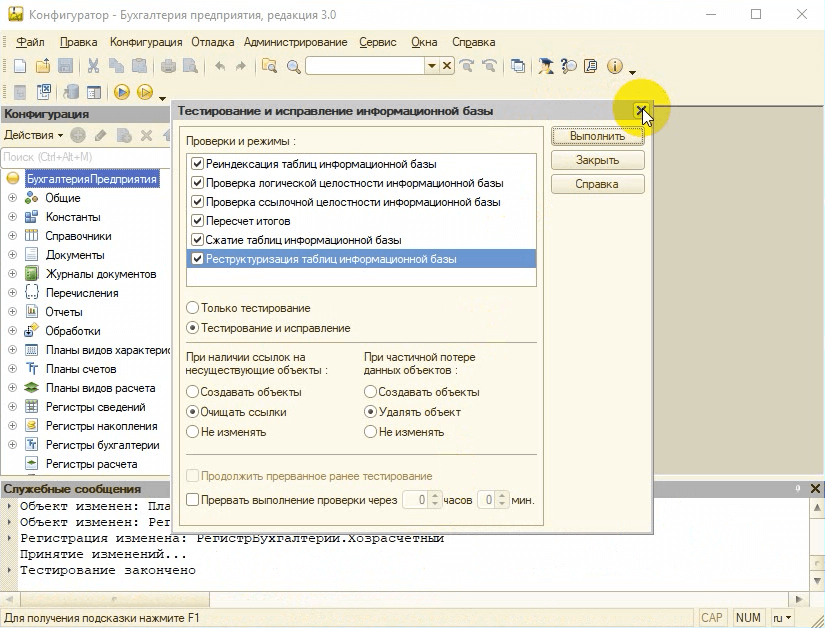Click the messages scroll right arrow
The height and width of the screenshot is (628, 825).
tap(799, 599)
